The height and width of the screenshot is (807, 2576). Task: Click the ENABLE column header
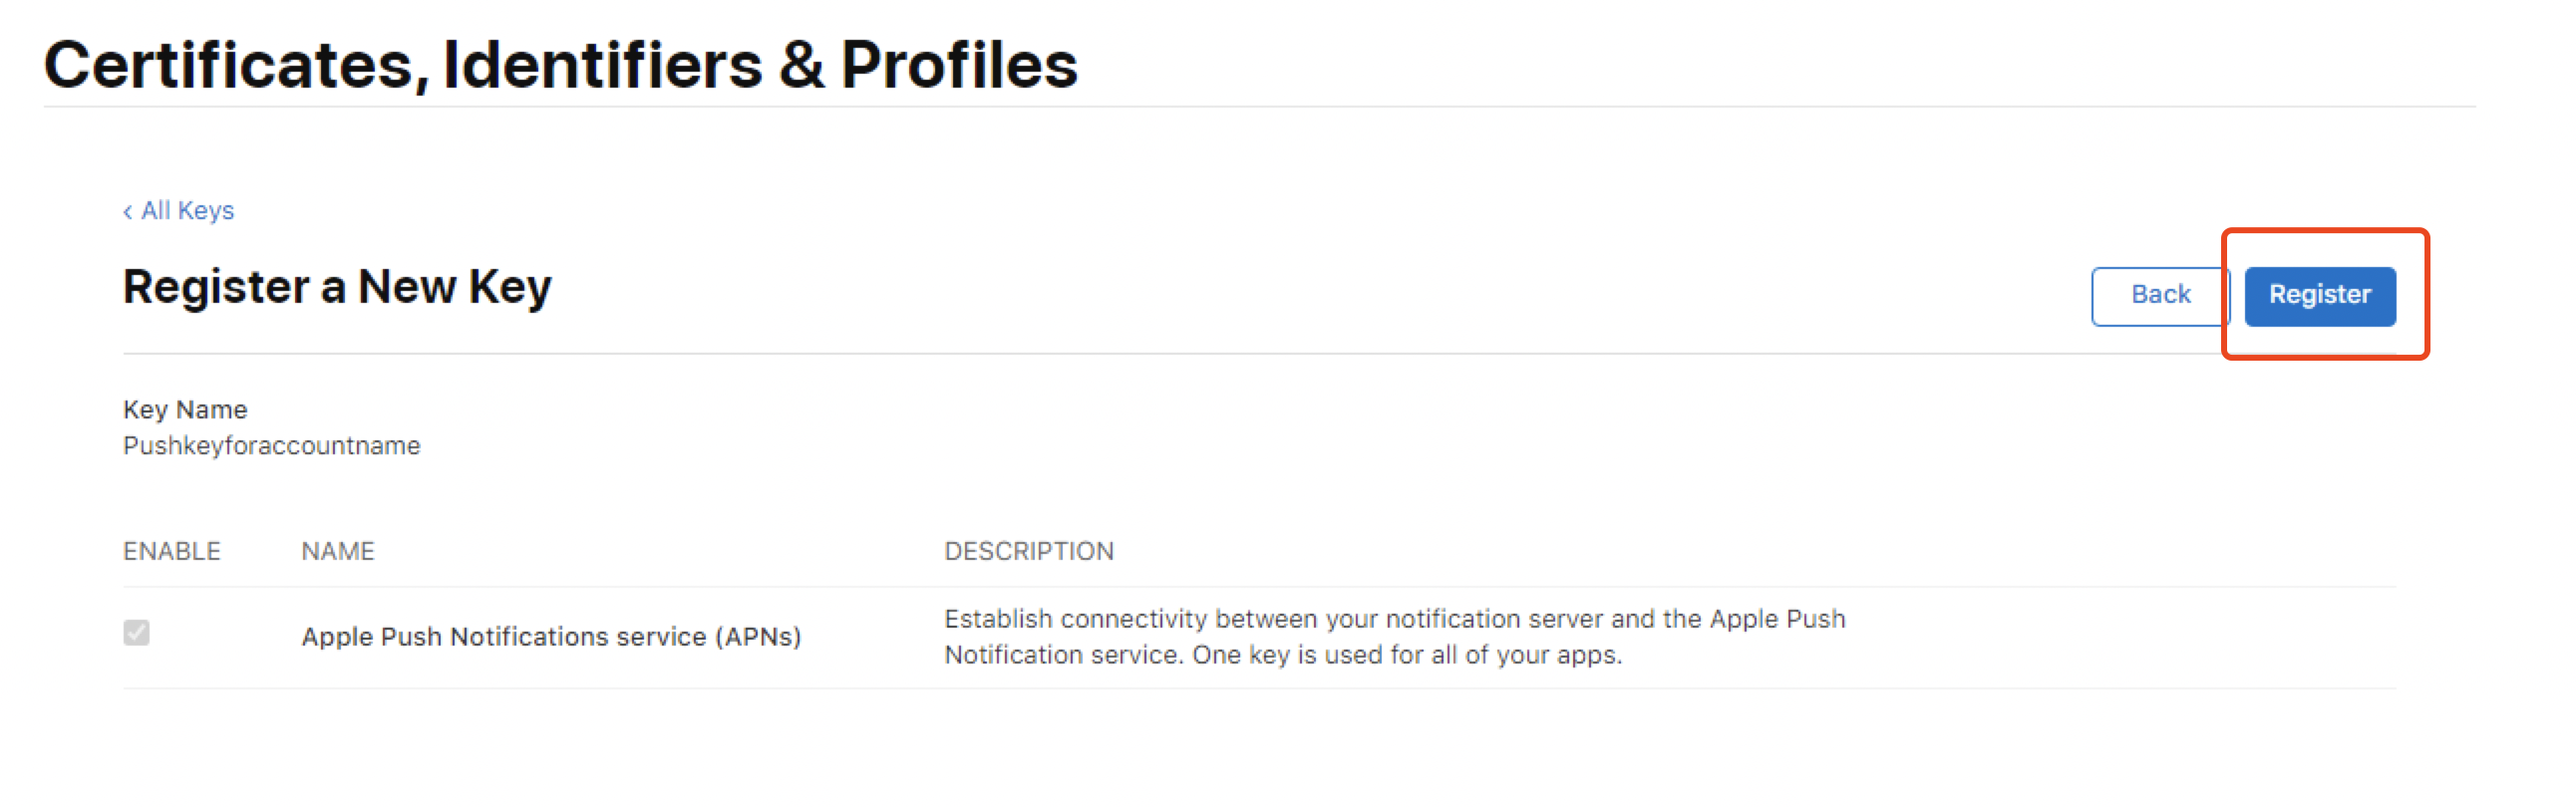[171, 551]
